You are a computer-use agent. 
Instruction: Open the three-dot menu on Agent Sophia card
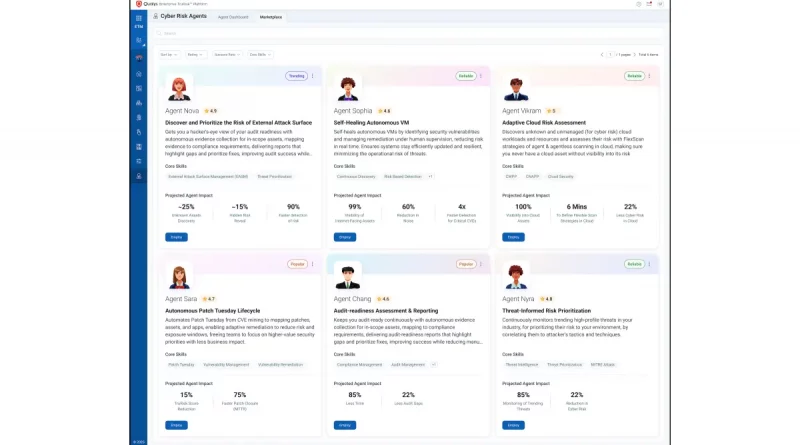coord(482,76)
